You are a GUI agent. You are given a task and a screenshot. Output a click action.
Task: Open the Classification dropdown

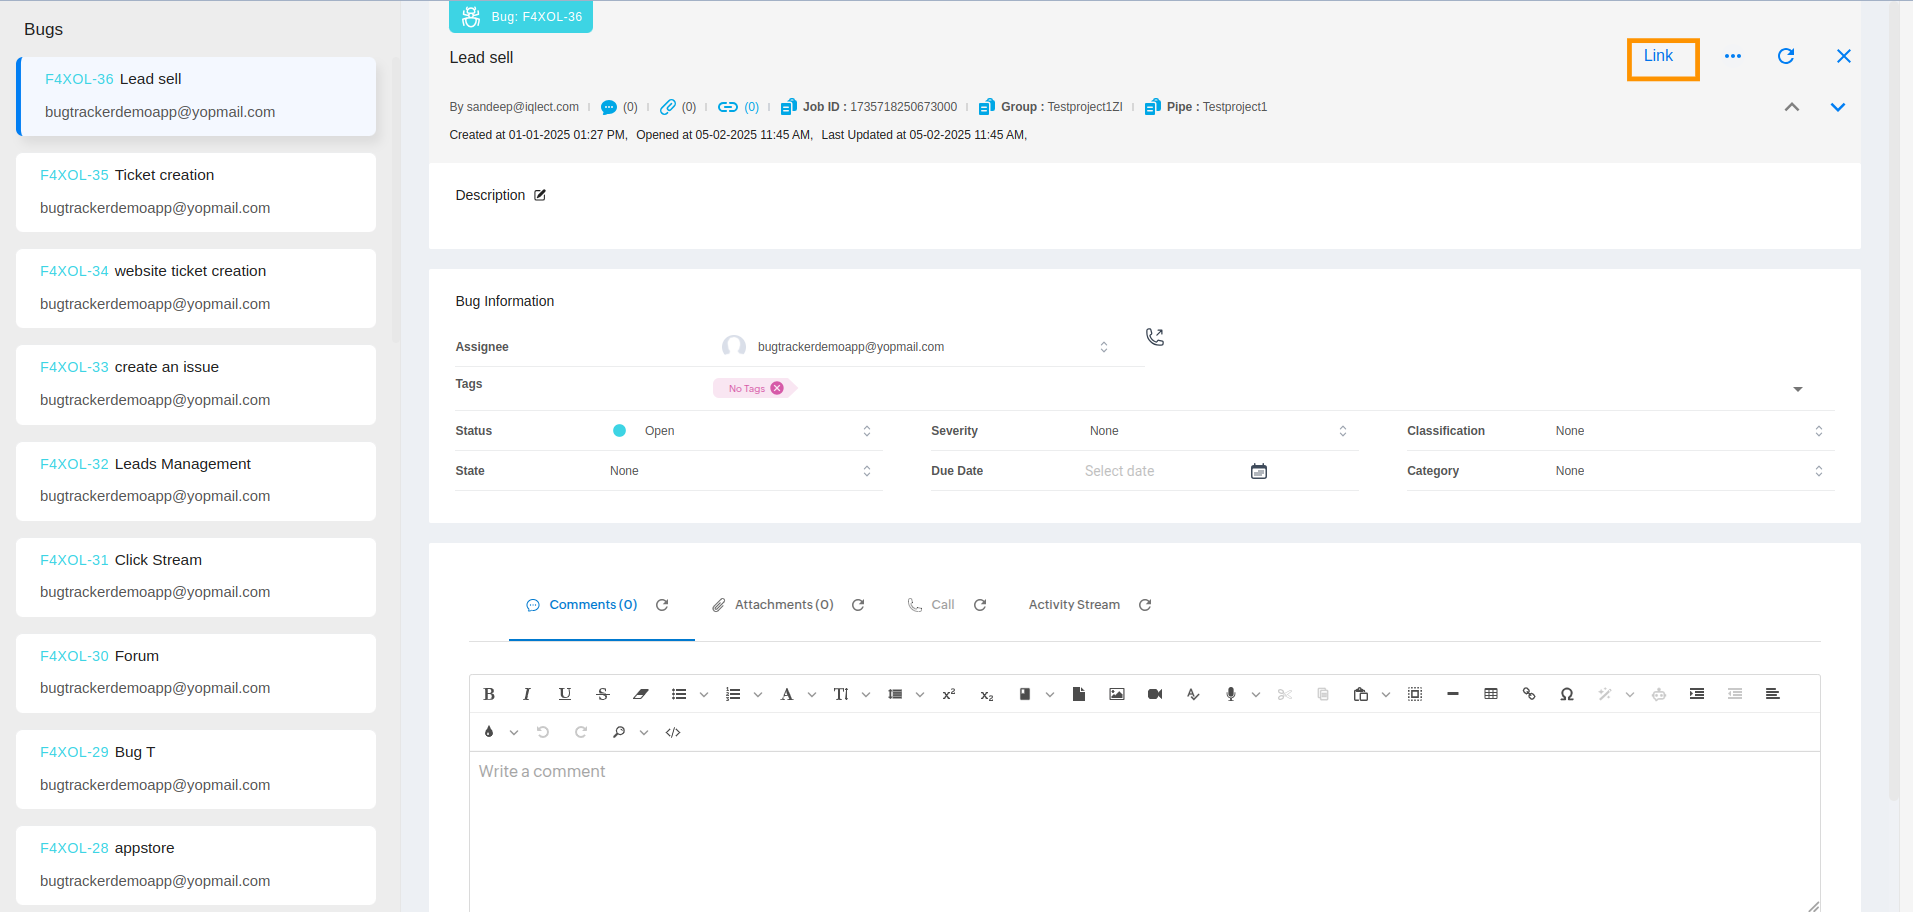point(1690,431)
